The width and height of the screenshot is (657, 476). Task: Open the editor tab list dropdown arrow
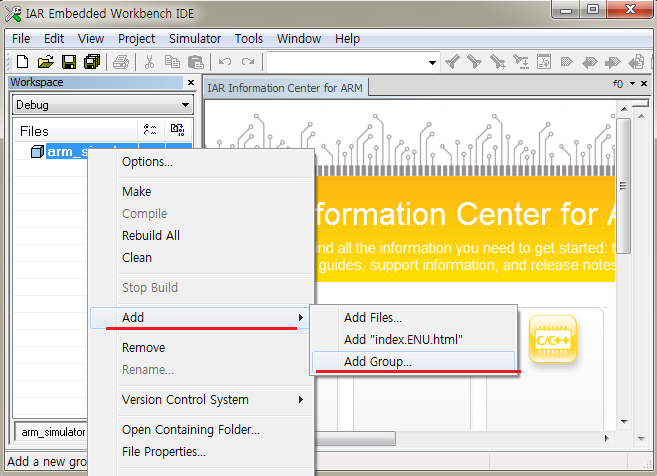point(632,84)
